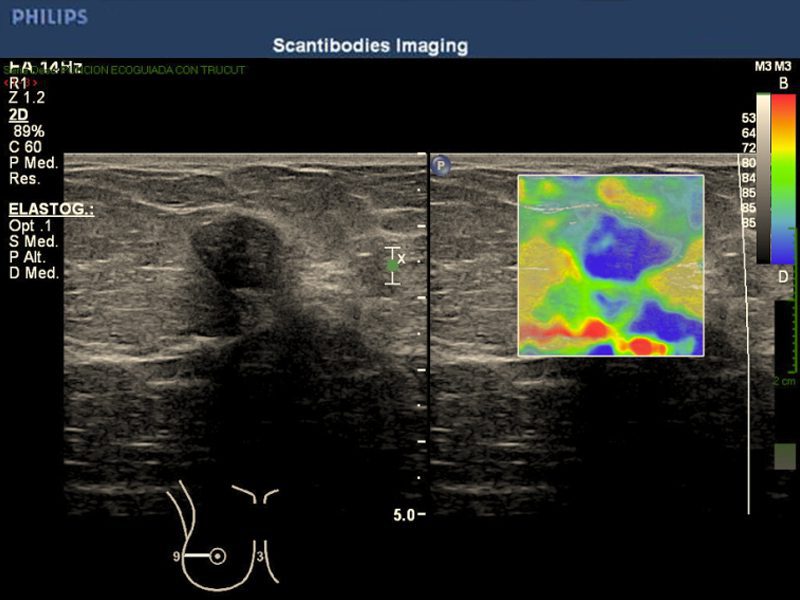This screenshot has width=800, height=600.
Task: Click the probe position circle on body marker
Action: click(x=218, y=556)
